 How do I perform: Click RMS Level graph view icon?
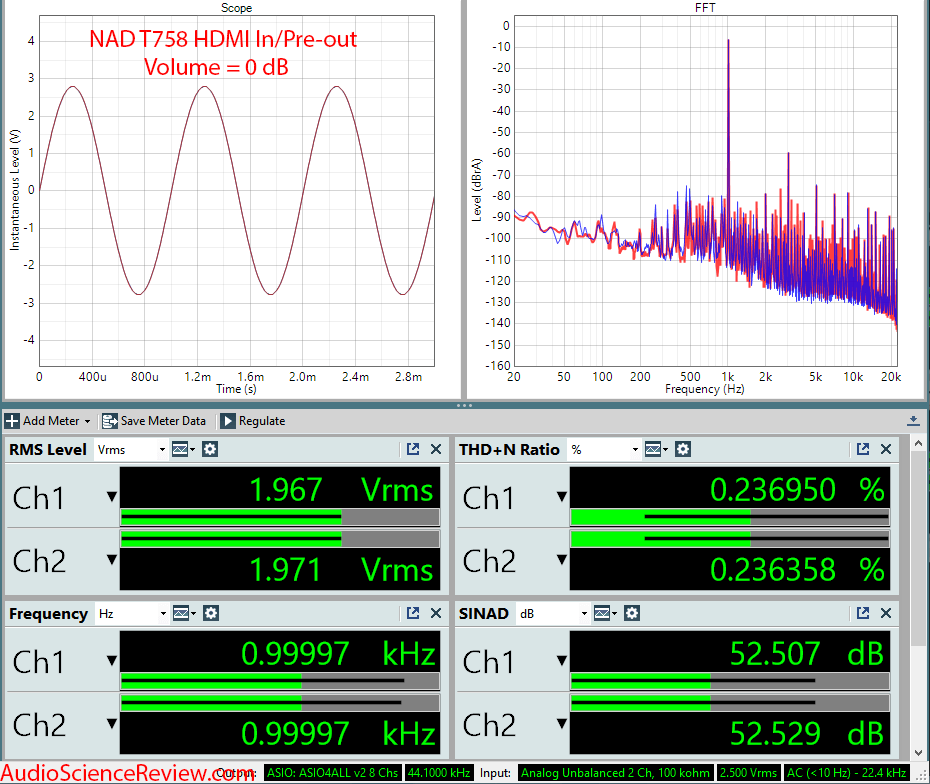tap(183, 450)
